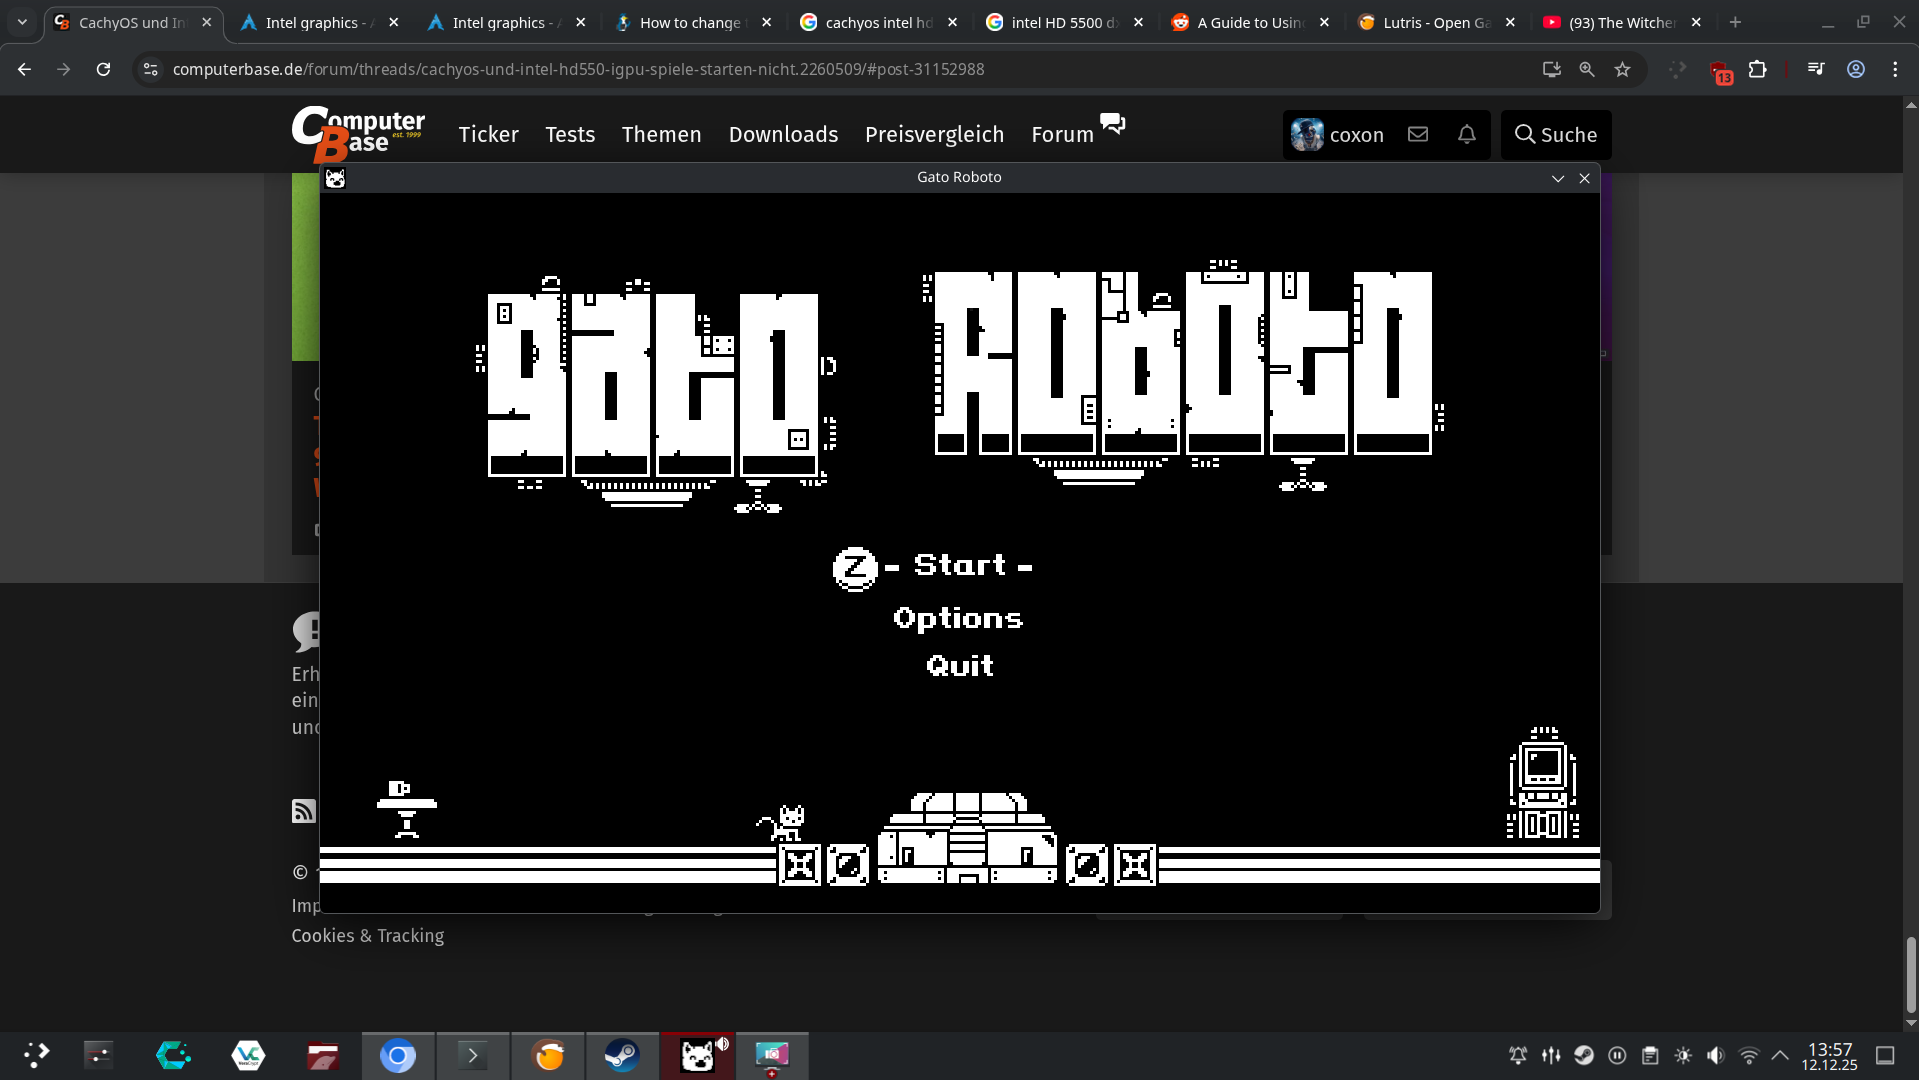
Task: Launch the CachyOS Hello app from taskbar
Action: (173, 1055)
